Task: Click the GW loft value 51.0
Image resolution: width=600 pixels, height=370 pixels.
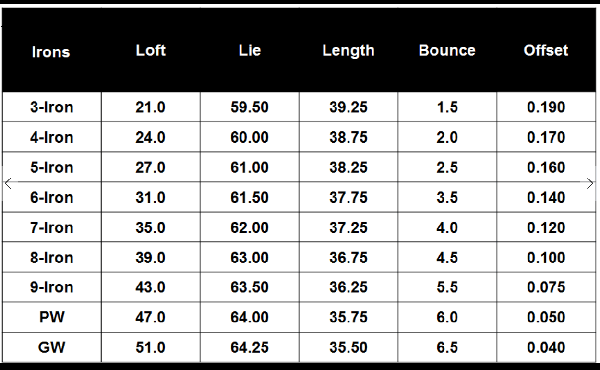Action: pyautogui.click(x=150, y=347)
